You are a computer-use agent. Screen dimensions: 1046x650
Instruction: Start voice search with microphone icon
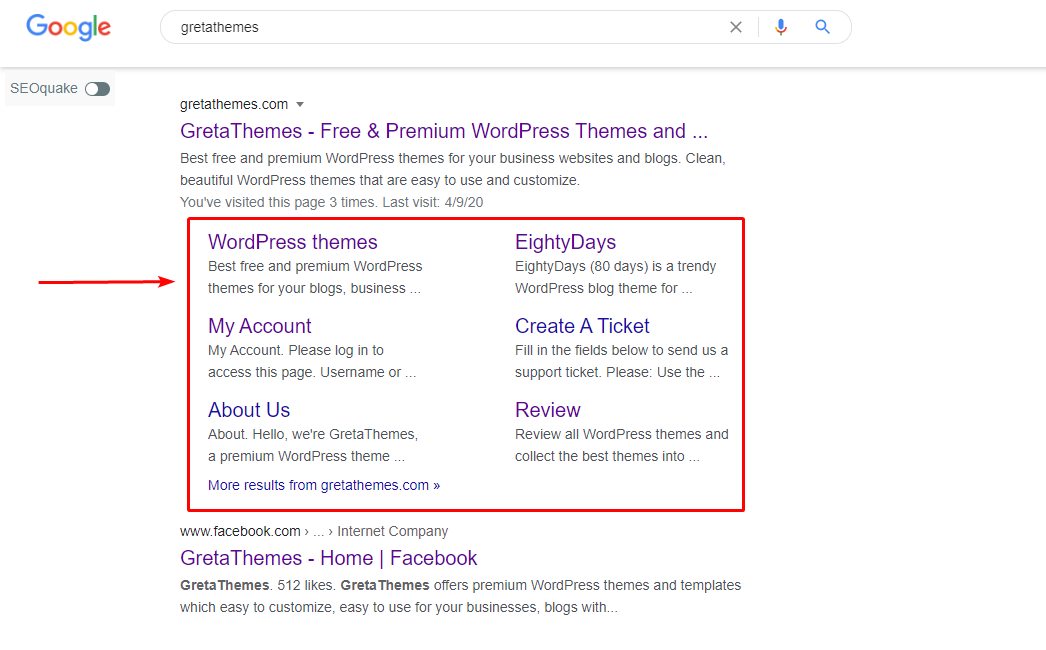coord(781,27)
